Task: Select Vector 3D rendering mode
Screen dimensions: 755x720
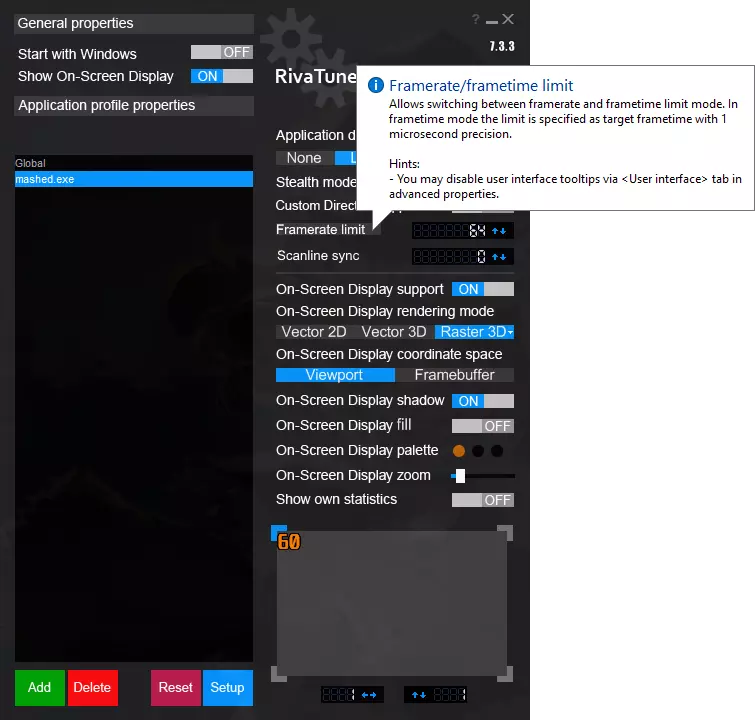Action: coord(394,332)
